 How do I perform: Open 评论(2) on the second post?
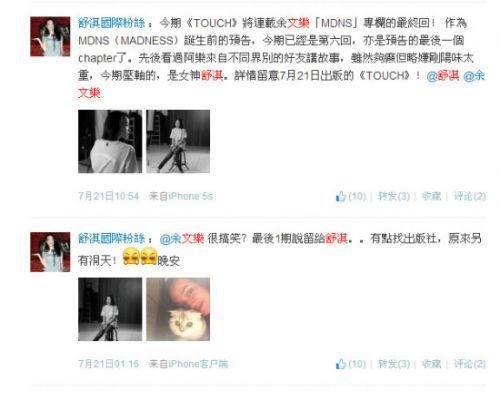click(x=470, y=364)
